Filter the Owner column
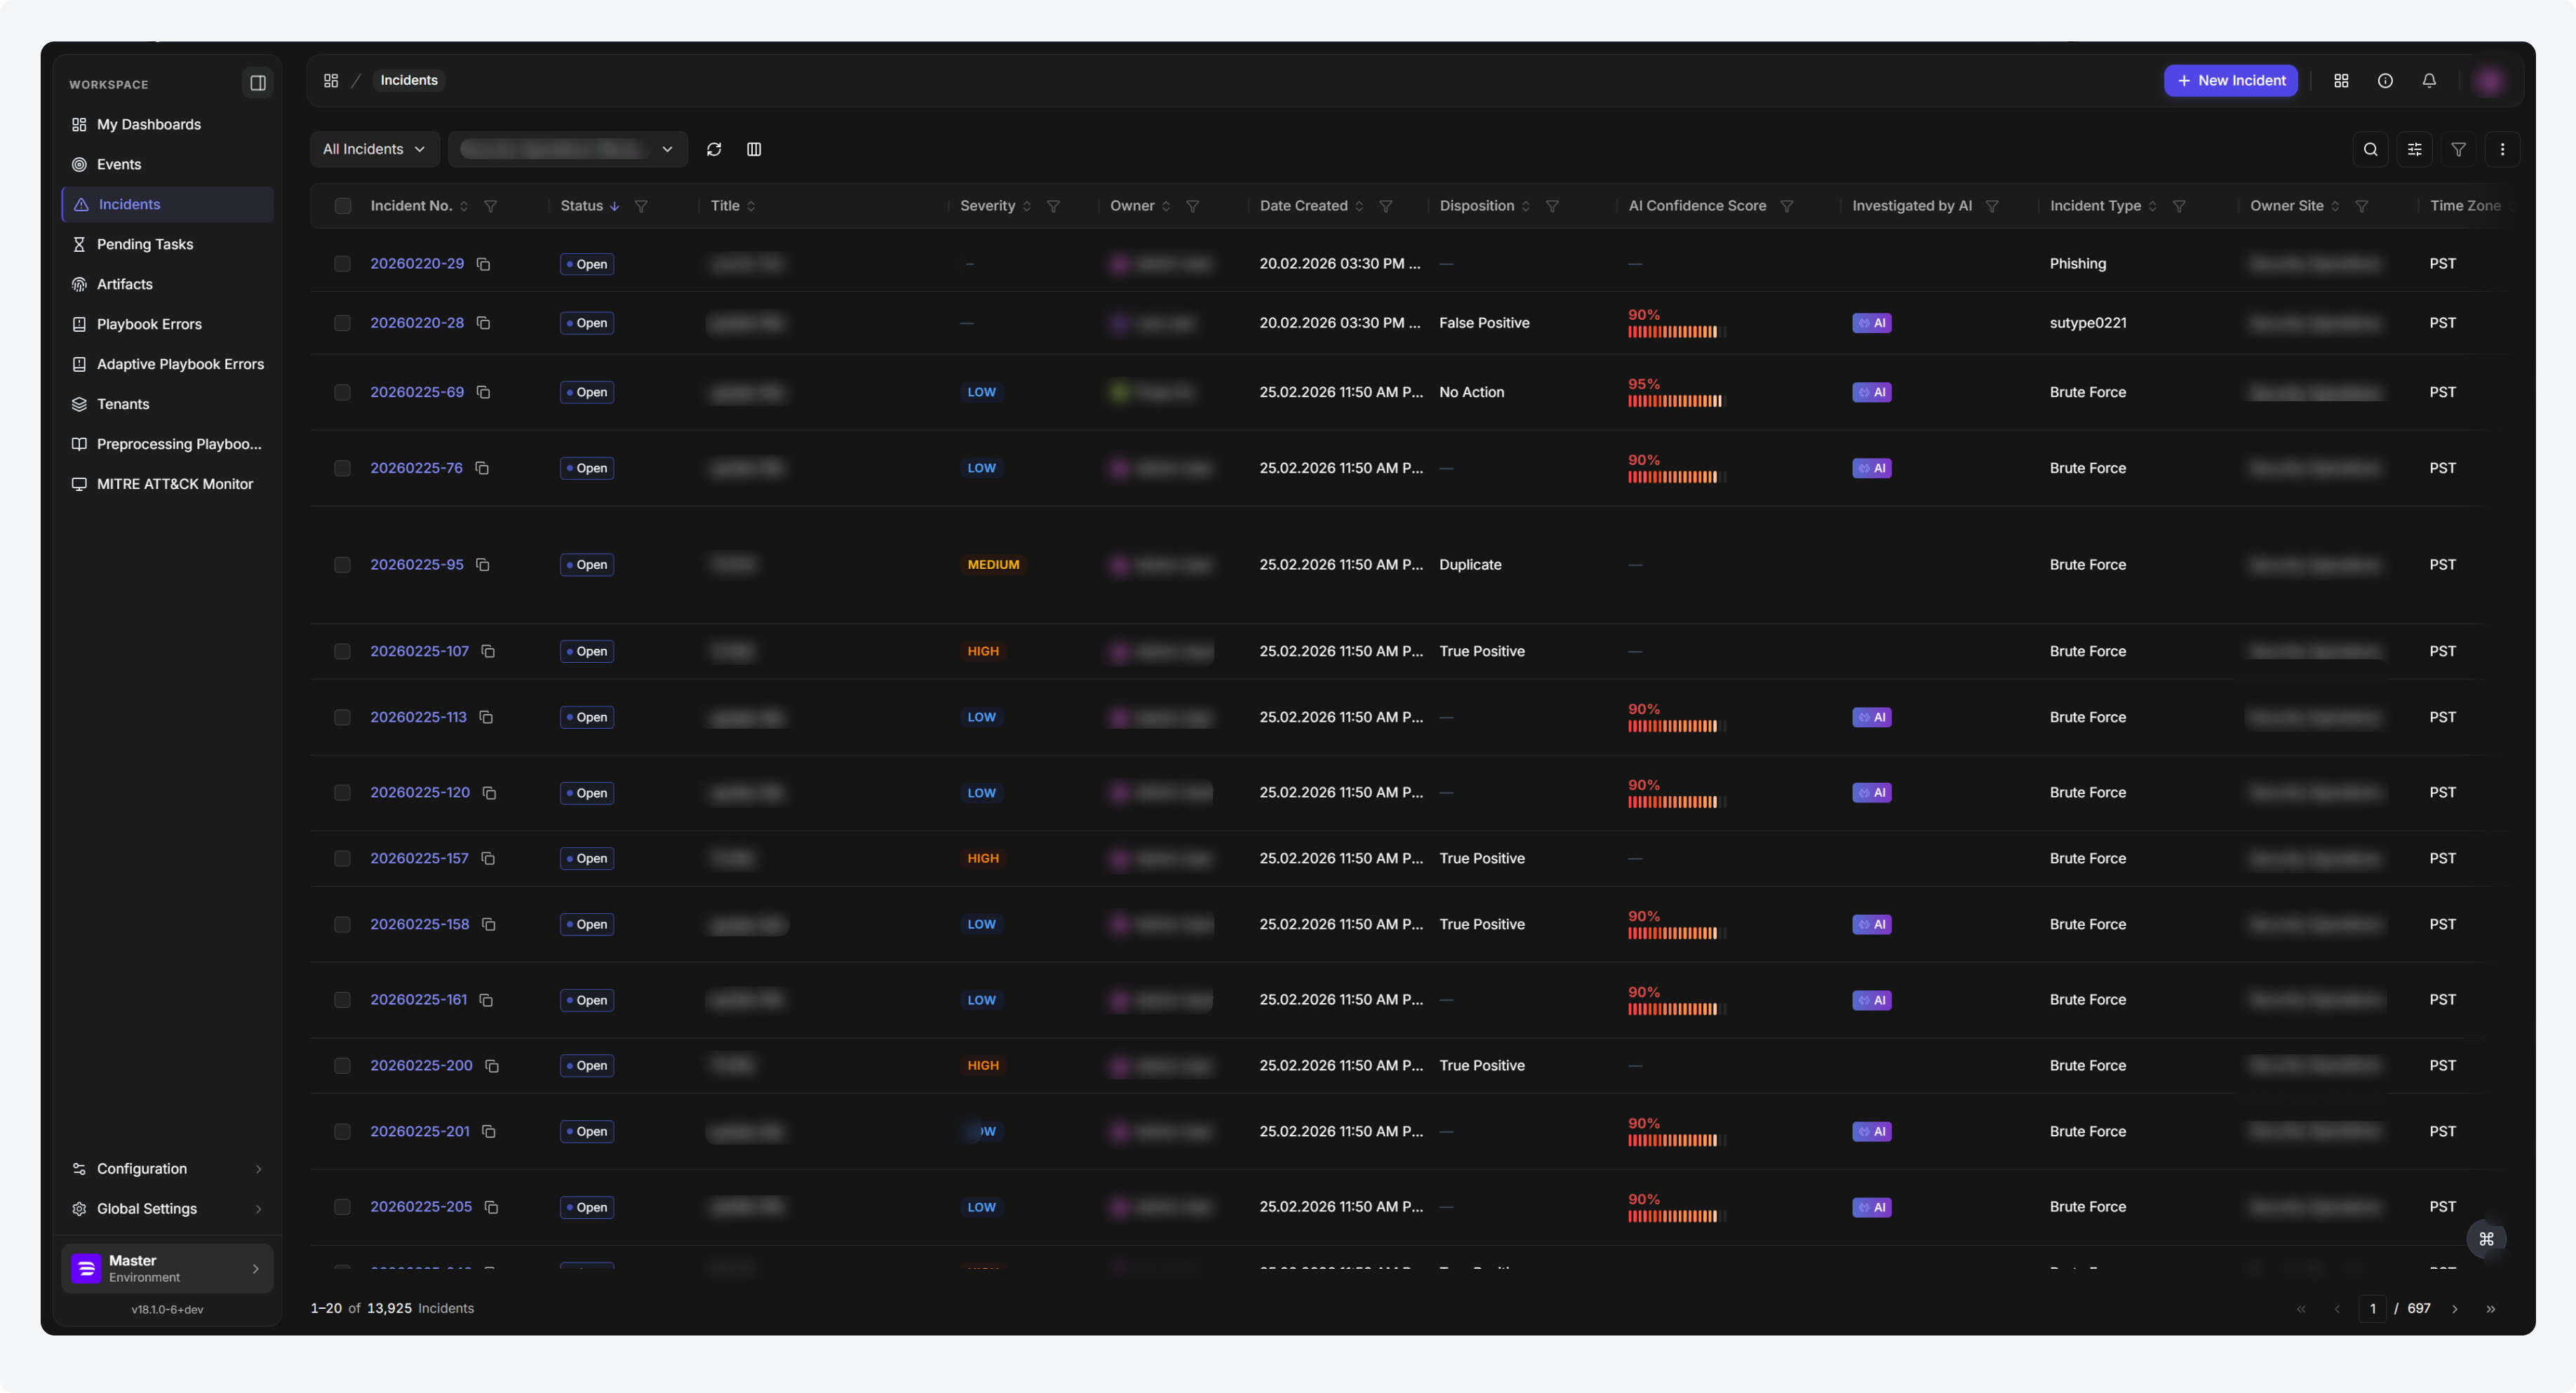 1192,206
